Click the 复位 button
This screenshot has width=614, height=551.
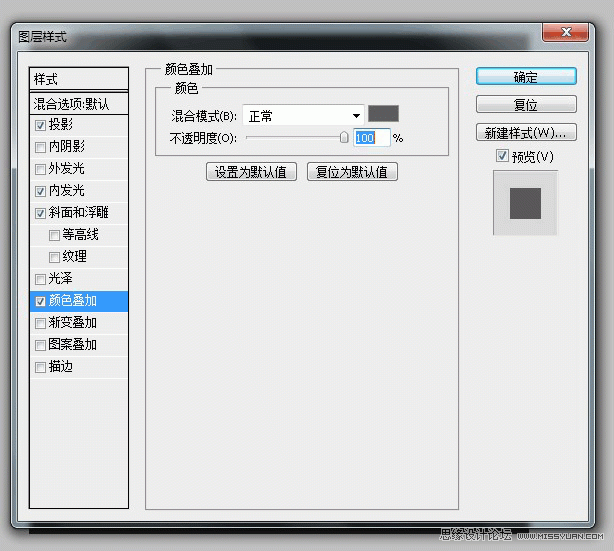click(526, 104)
